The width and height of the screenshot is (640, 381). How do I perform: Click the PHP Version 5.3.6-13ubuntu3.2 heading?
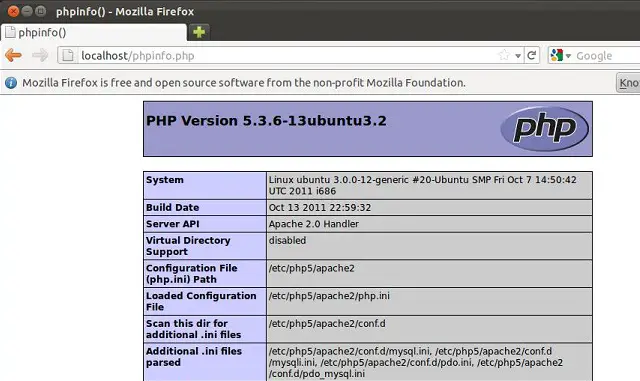tap(266, 121)
